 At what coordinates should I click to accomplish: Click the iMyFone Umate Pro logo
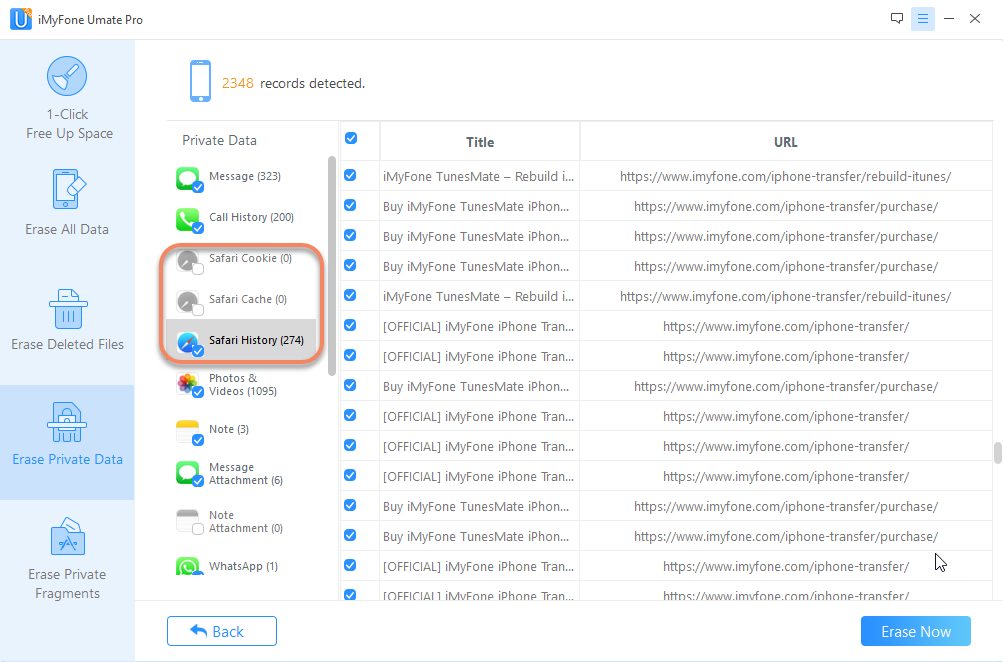pyautogui.click(x=21, y=19)
